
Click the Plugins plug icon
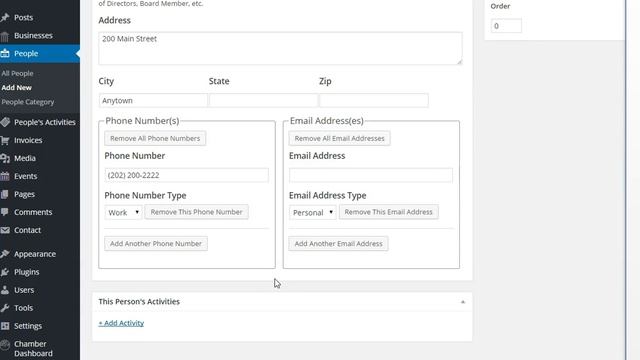coord(4,272)
